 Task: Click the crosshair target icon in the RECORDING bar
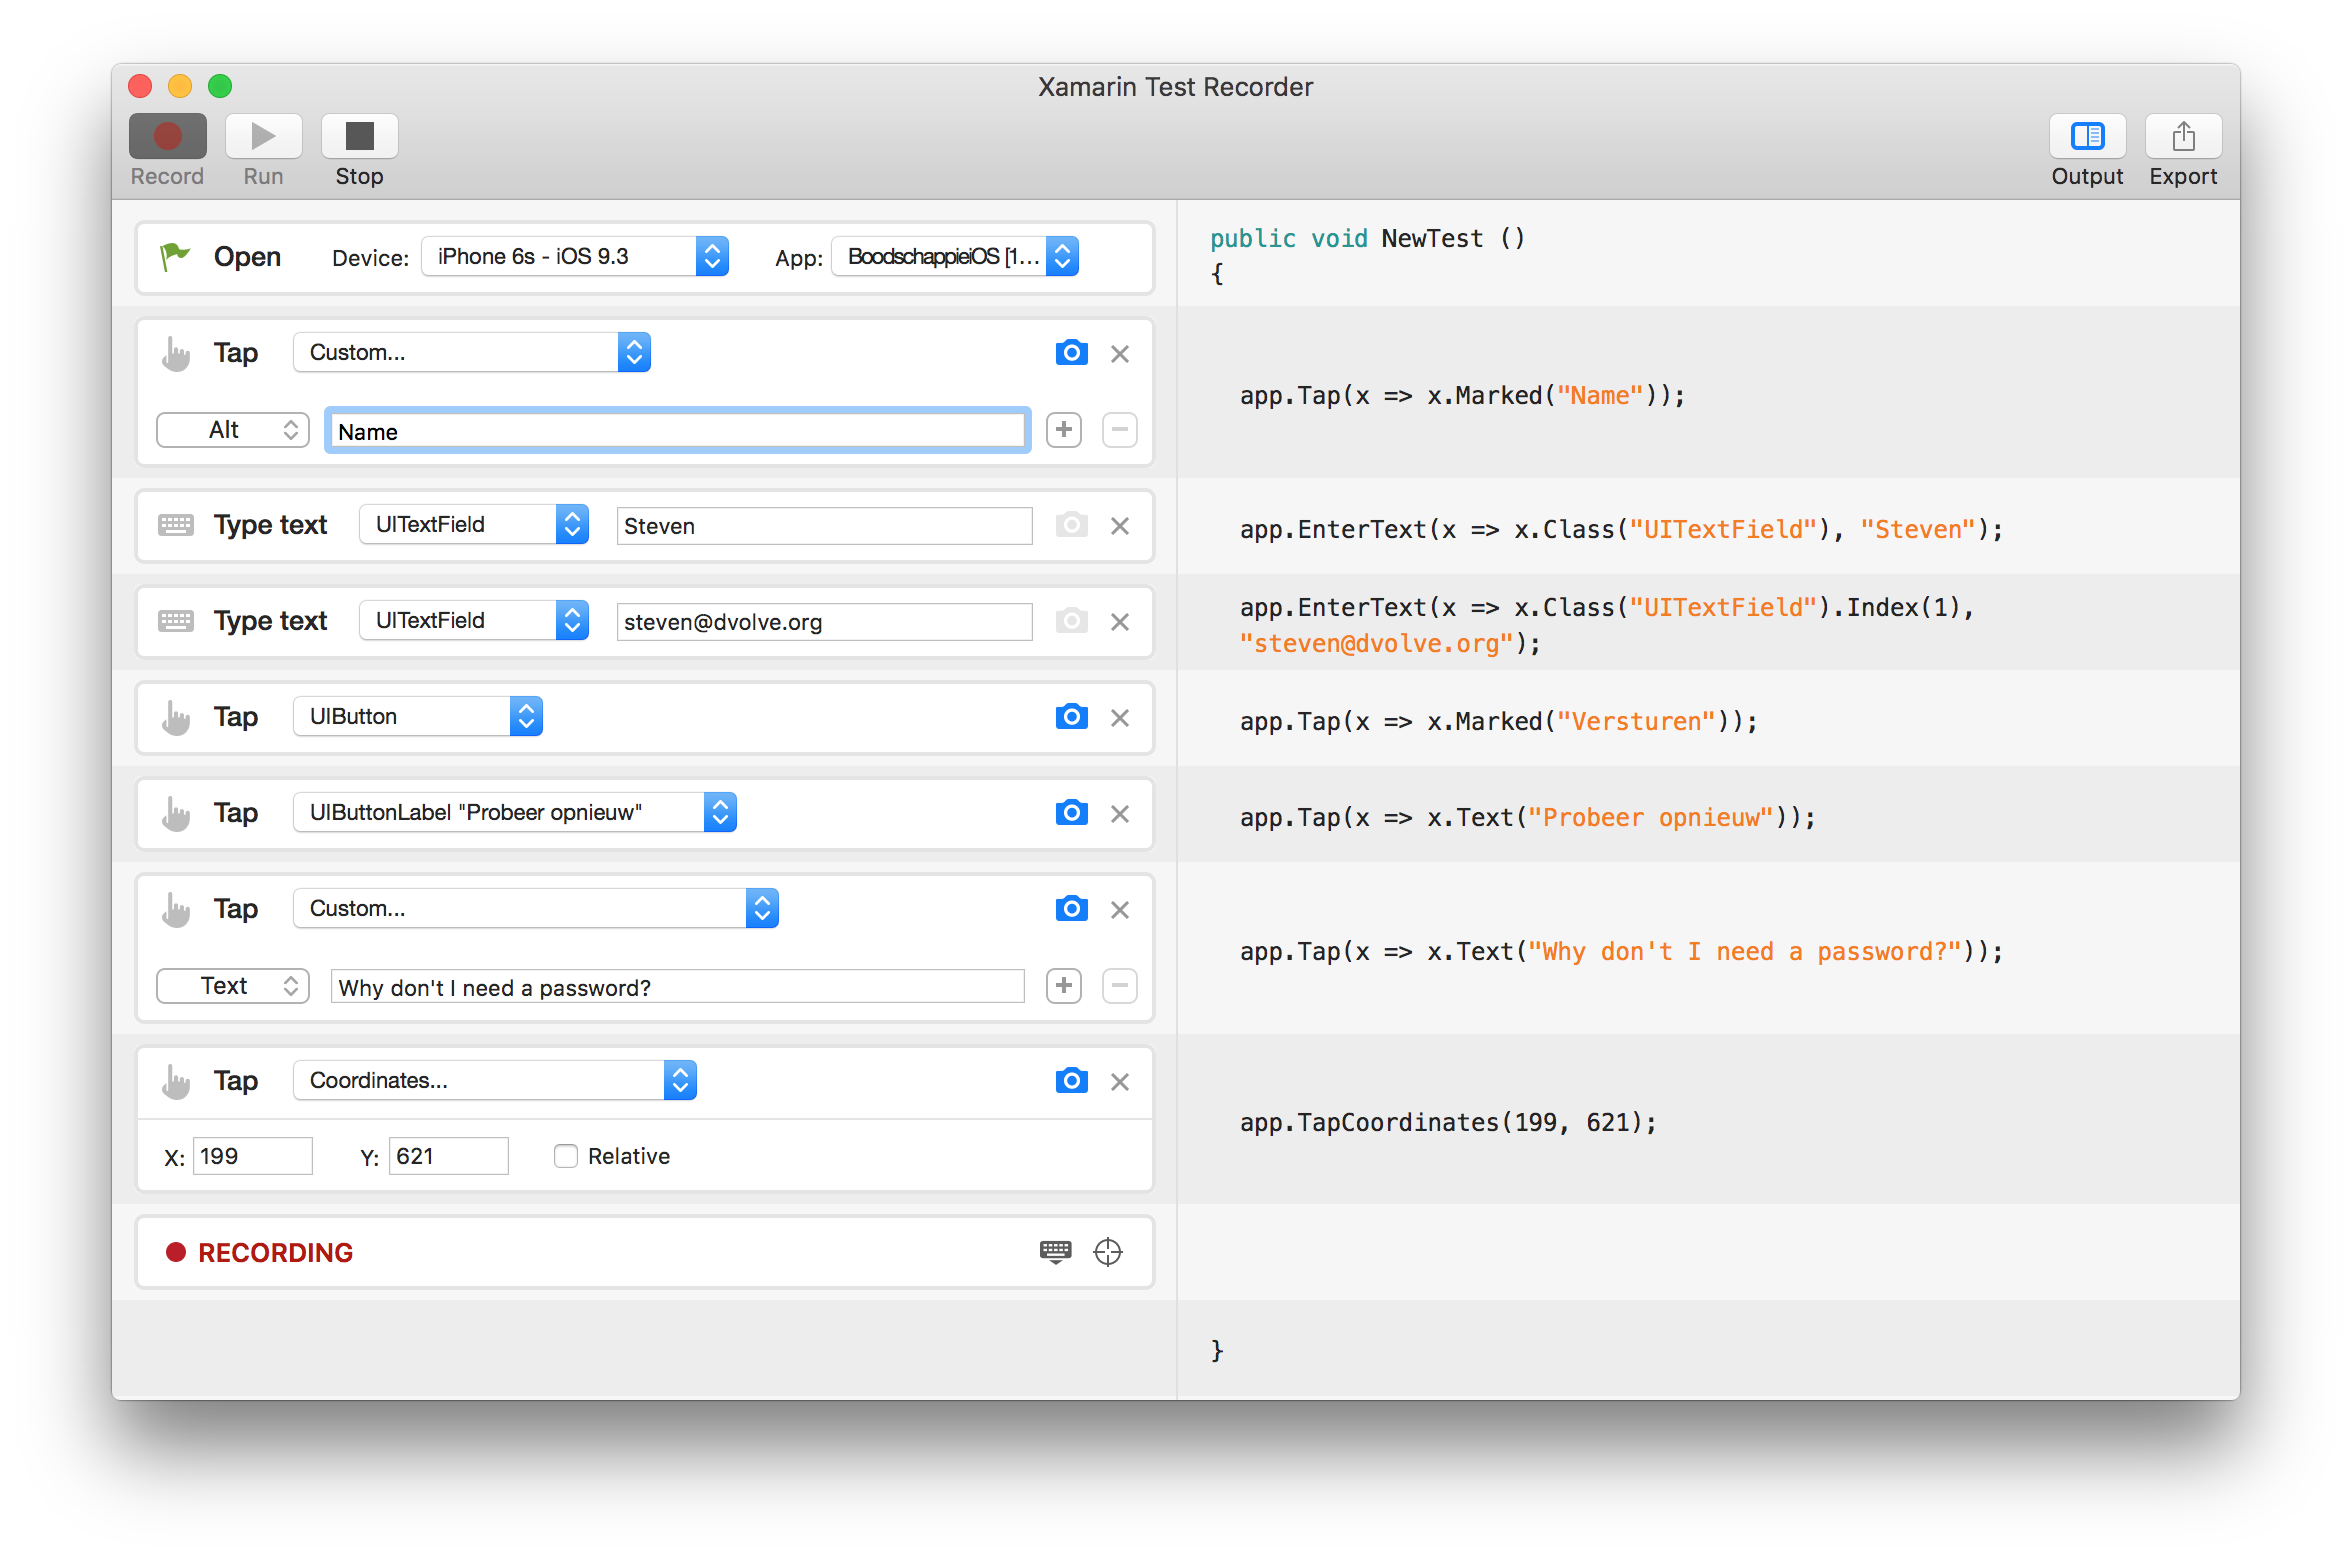(1108, 1252)
